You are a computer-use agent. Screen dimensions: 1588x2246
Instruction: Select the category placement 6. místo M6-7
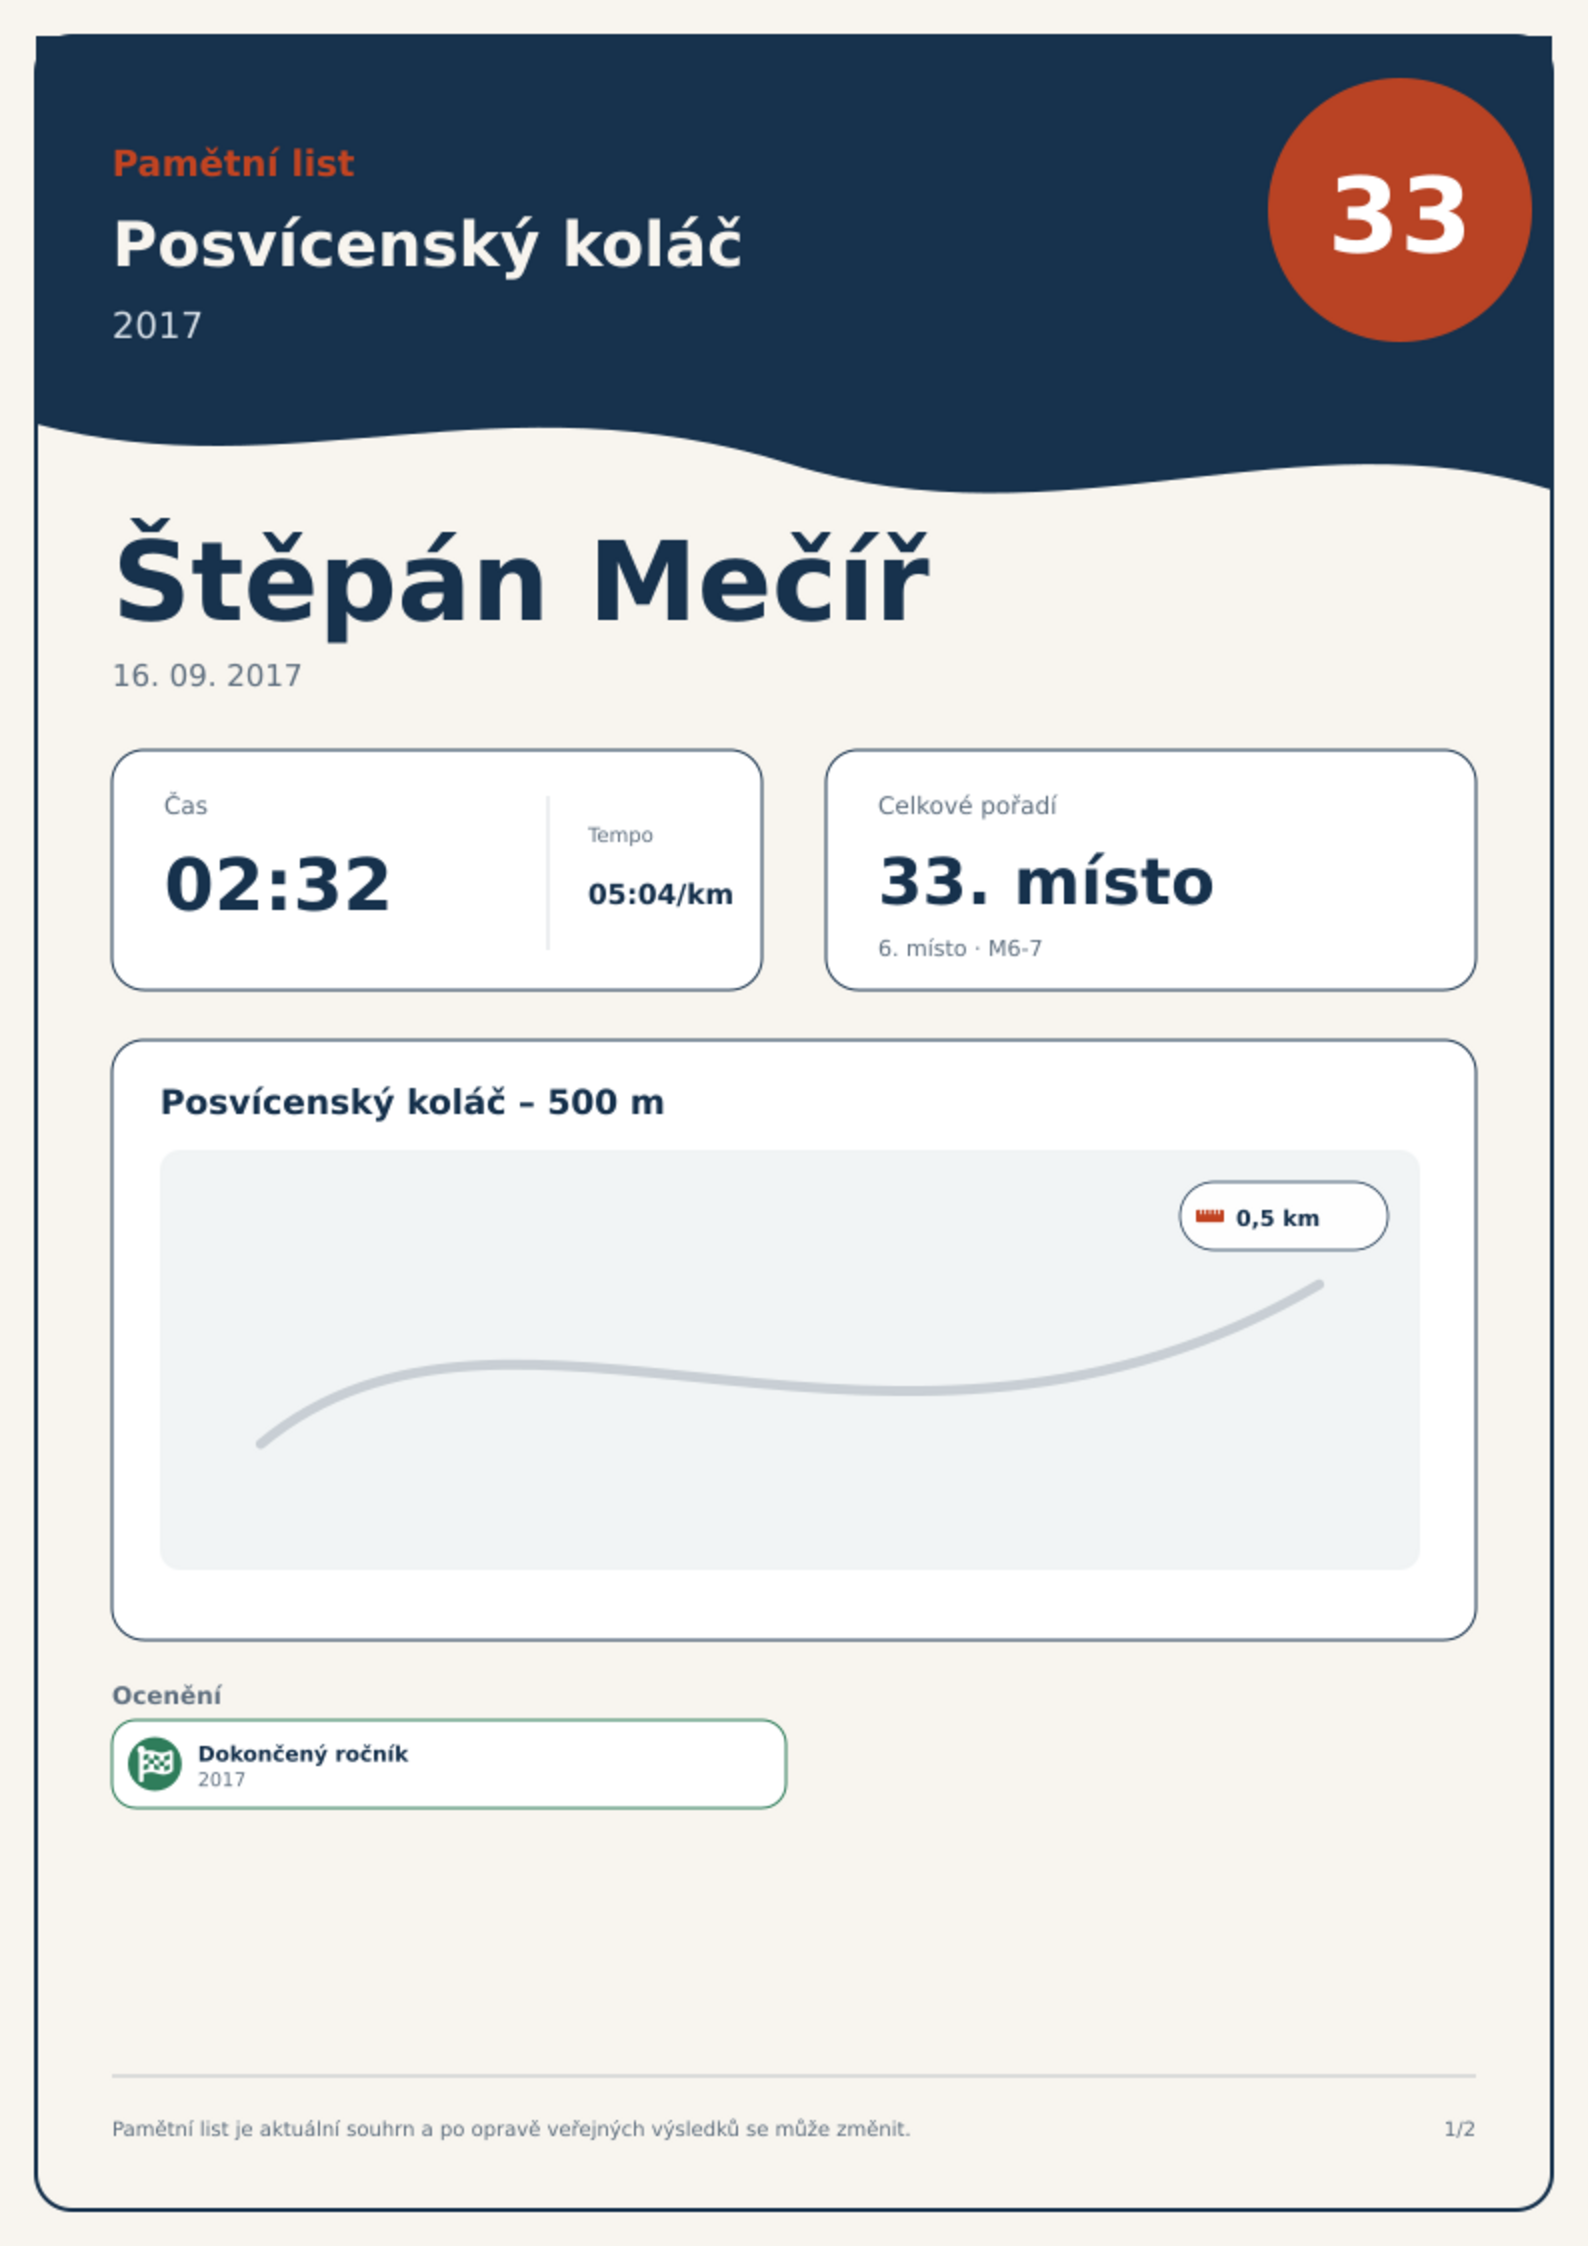tap(960, 948)
